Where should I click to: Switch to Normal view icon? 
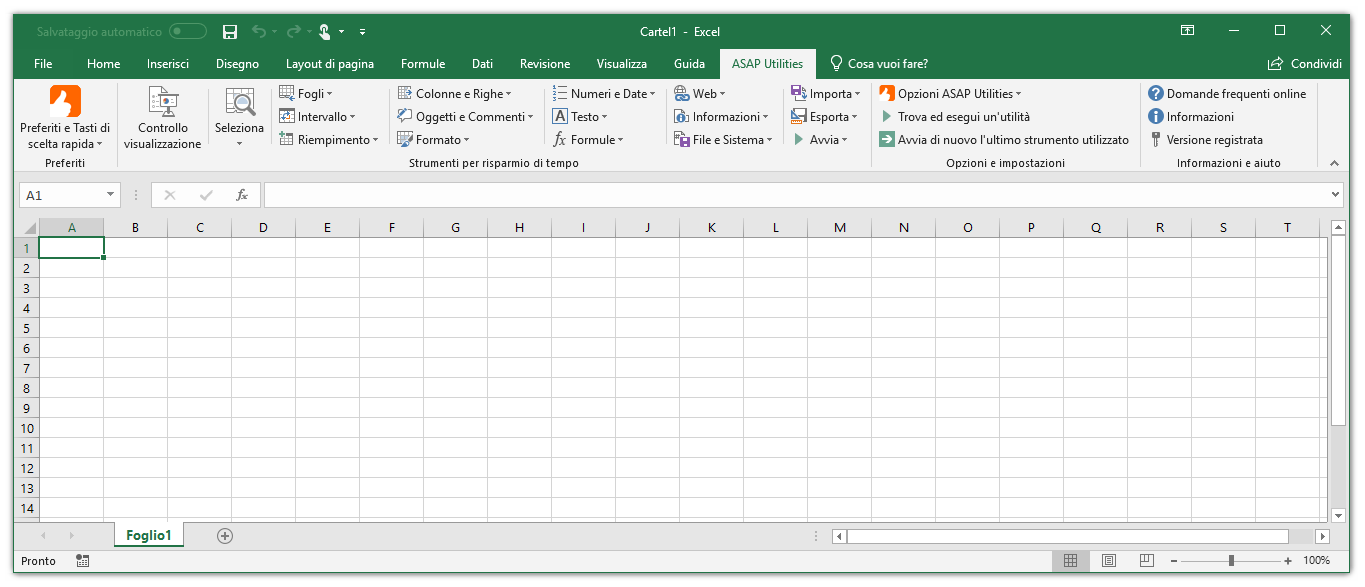tap(1070, 561)
